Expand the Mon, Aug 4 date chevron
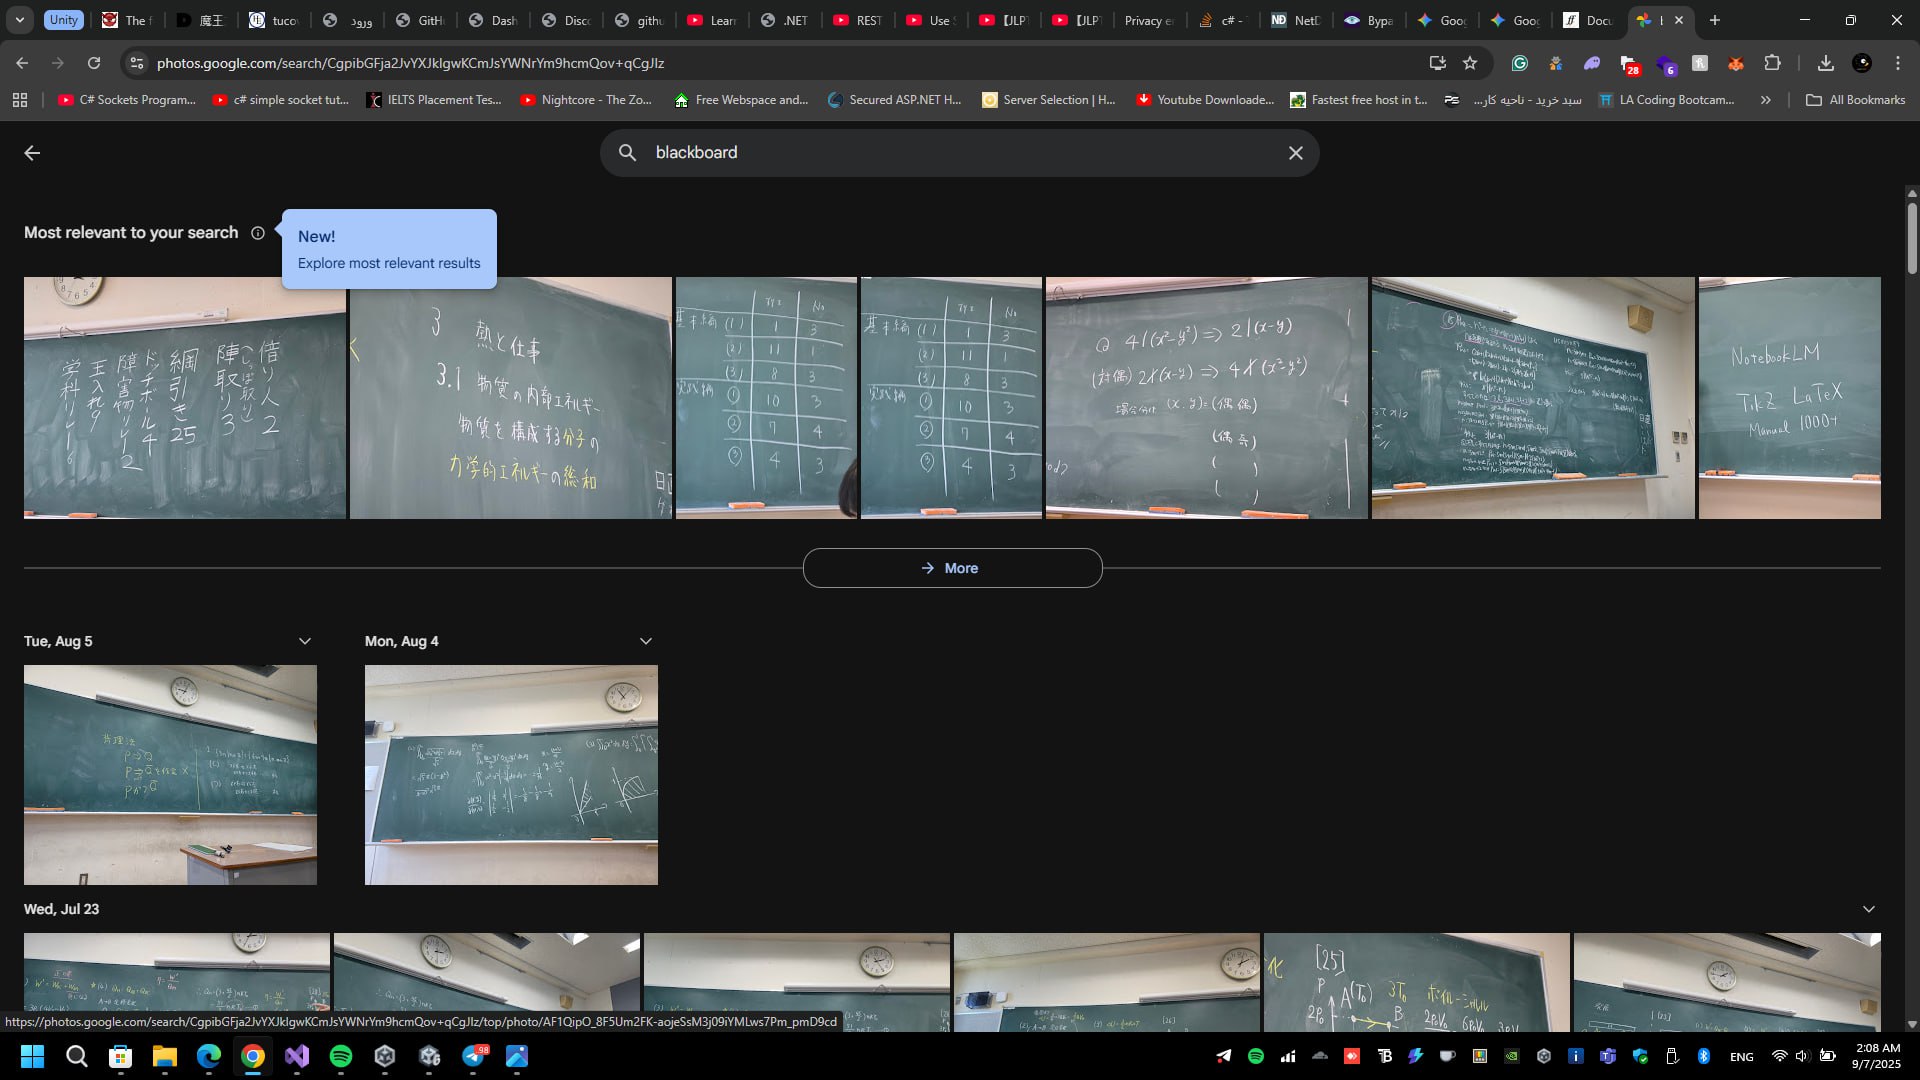 [646, 641]
